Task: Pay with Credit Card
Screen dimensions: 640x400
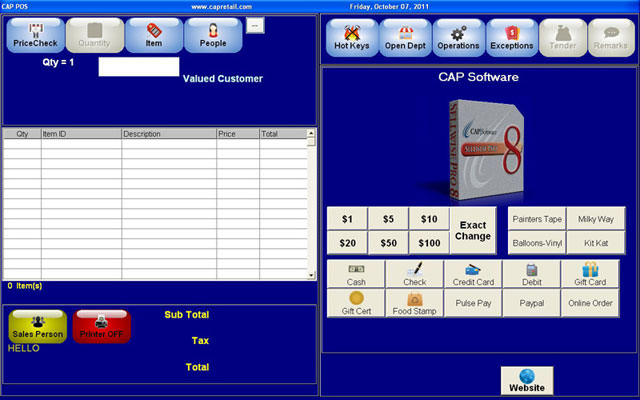Action: [473, 275]
